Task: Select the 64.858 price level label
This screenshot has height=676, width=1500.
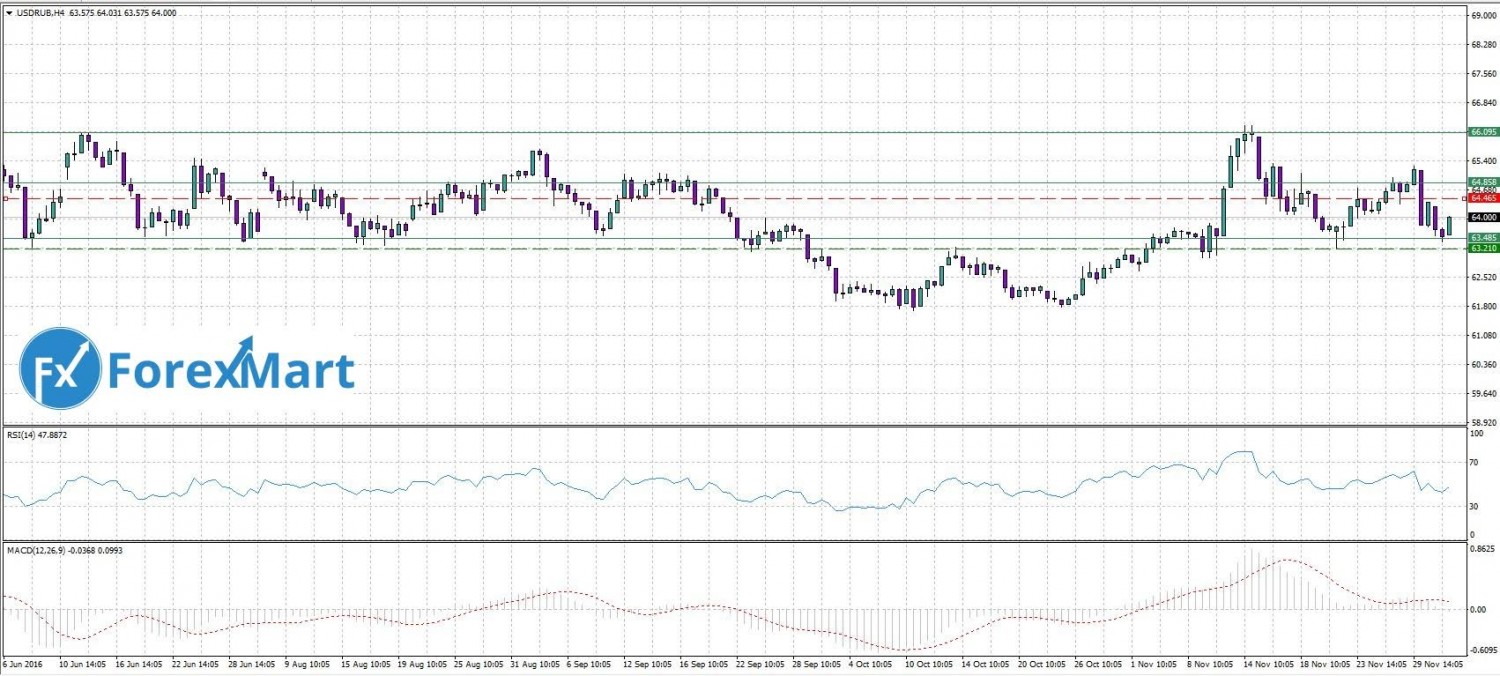Action: click(x=1482, y=181)
